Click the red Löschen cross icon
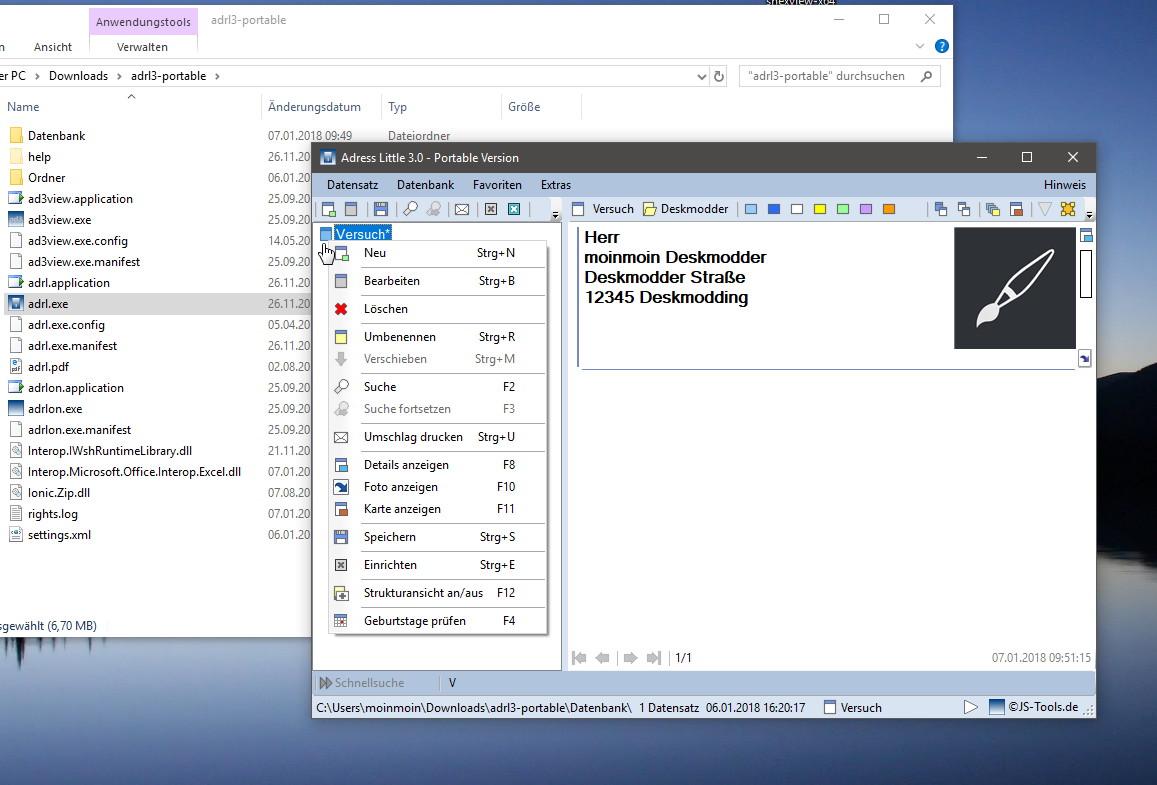 point(341,309)
